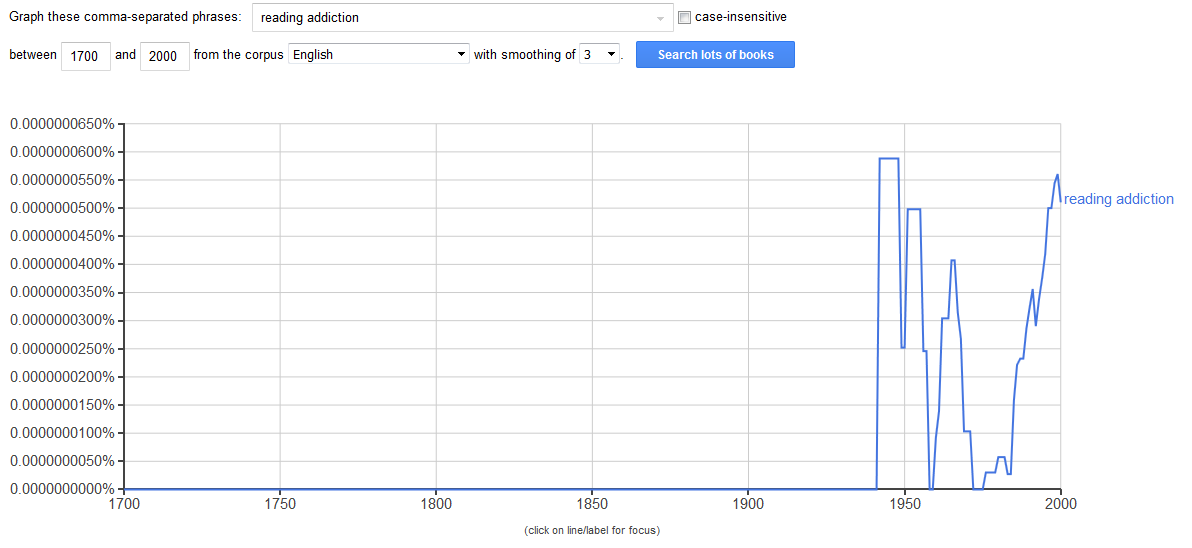Click the 1800 label on the x-axis
The height and width of the screenshot is (548, 1192).
coord(436,503)
